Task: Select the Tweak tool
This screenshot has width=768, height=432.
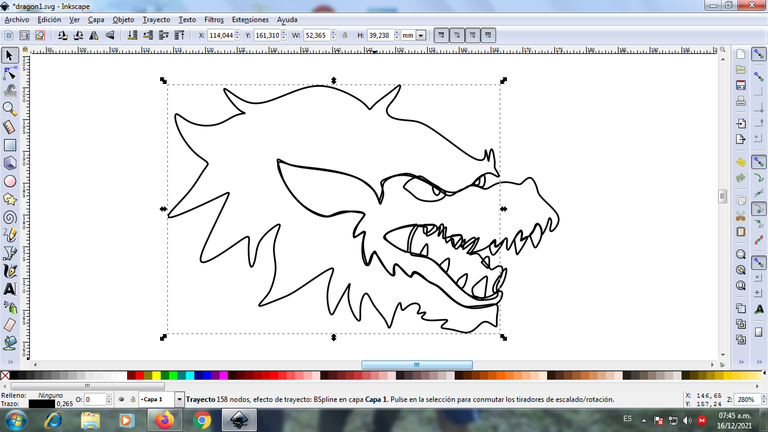Action: (10, 91)
